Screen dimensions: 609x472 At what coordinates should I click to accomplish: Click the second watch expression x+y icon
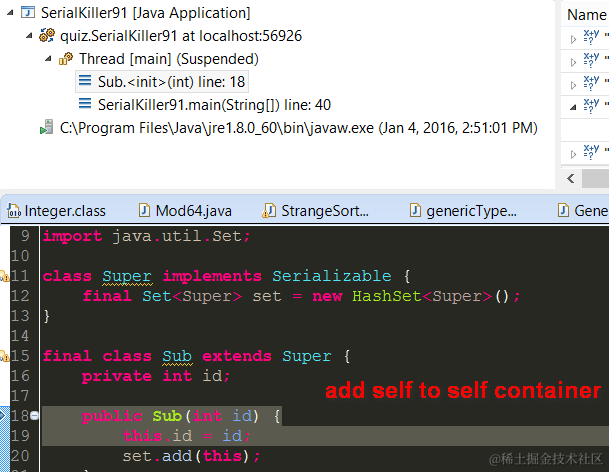click(x=592, y=59)
